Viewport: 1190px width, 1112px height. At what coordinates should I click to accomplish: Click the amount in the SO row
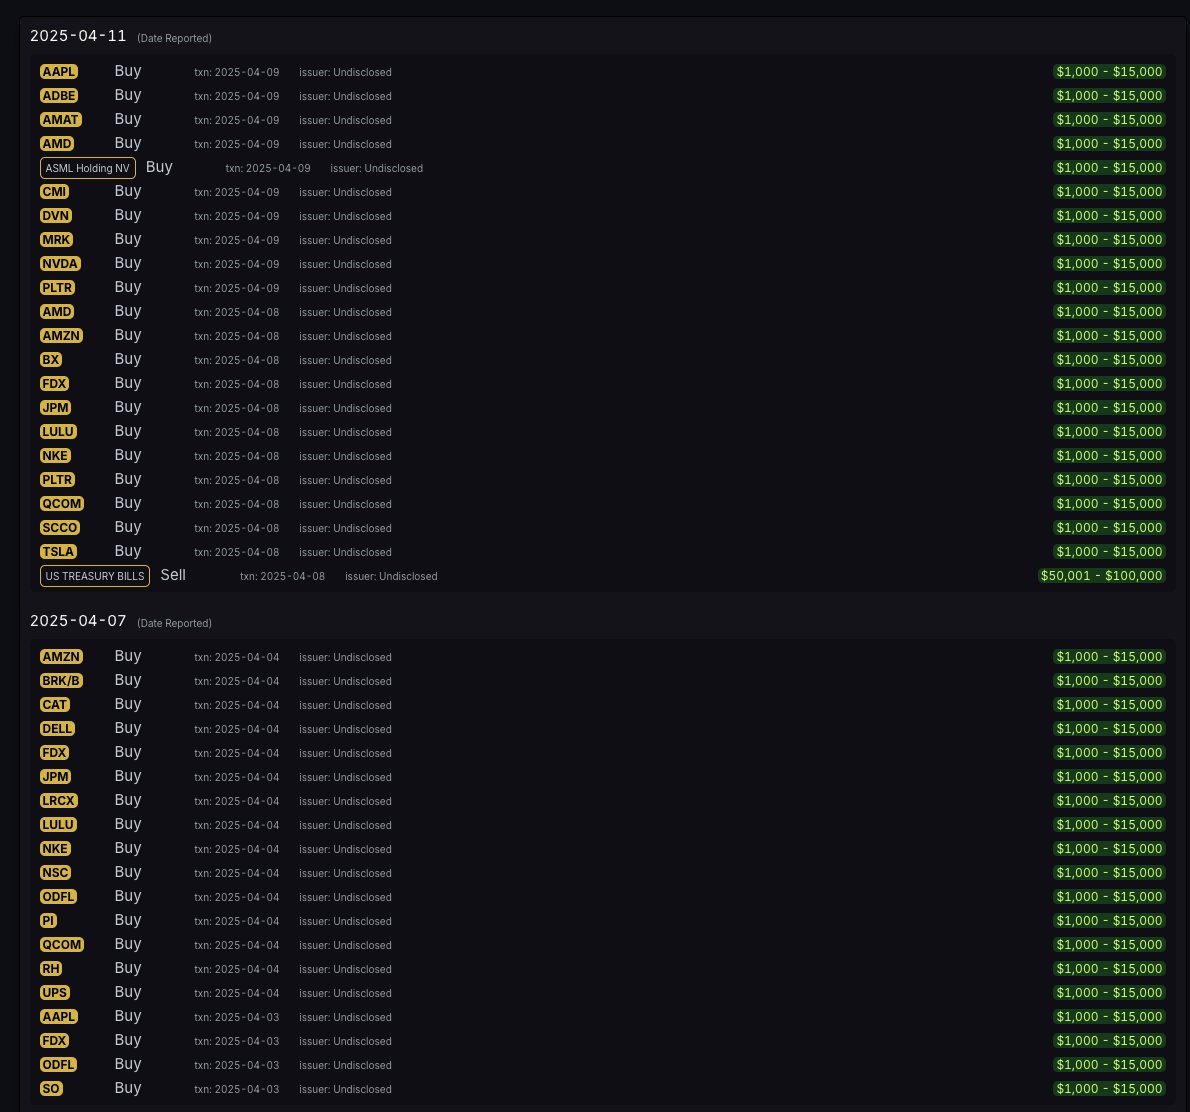tap(1109, 1089)
